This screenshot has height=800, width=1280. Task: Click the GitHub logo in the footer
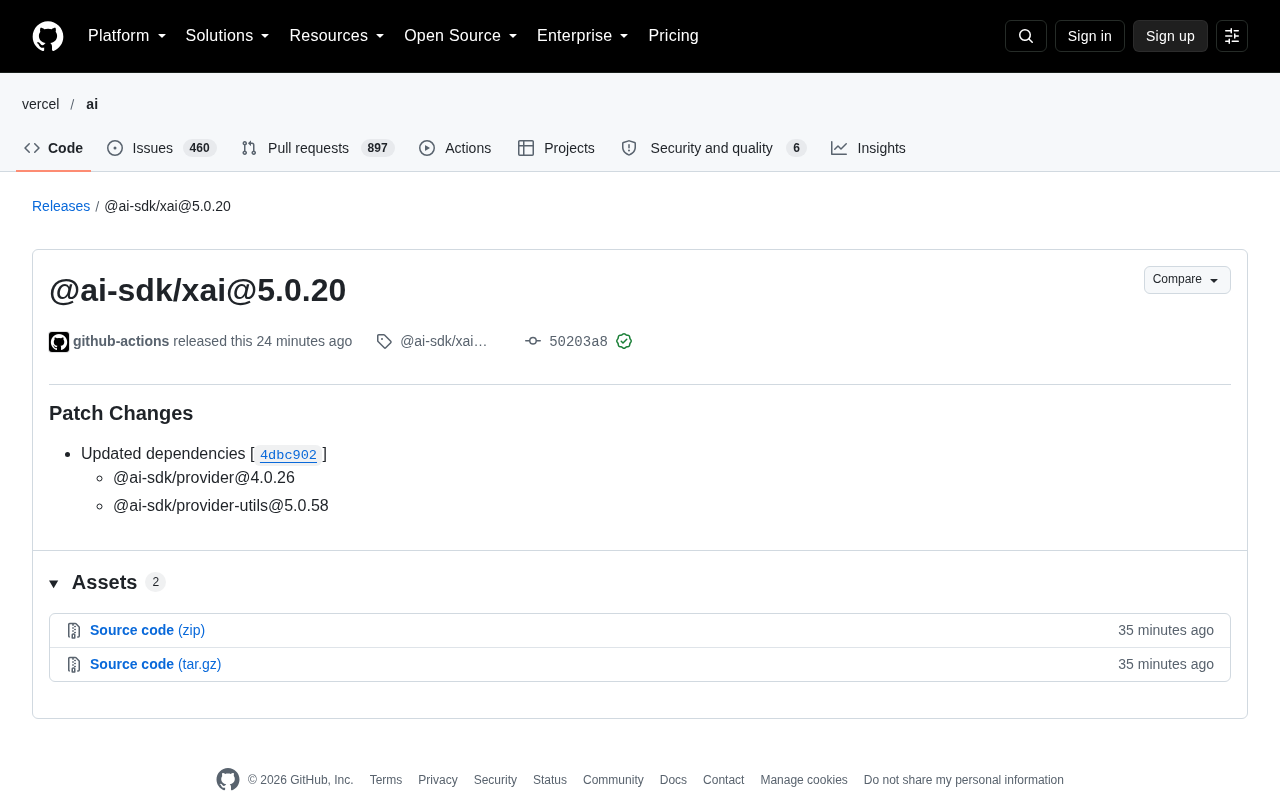(x=228, y=780)
